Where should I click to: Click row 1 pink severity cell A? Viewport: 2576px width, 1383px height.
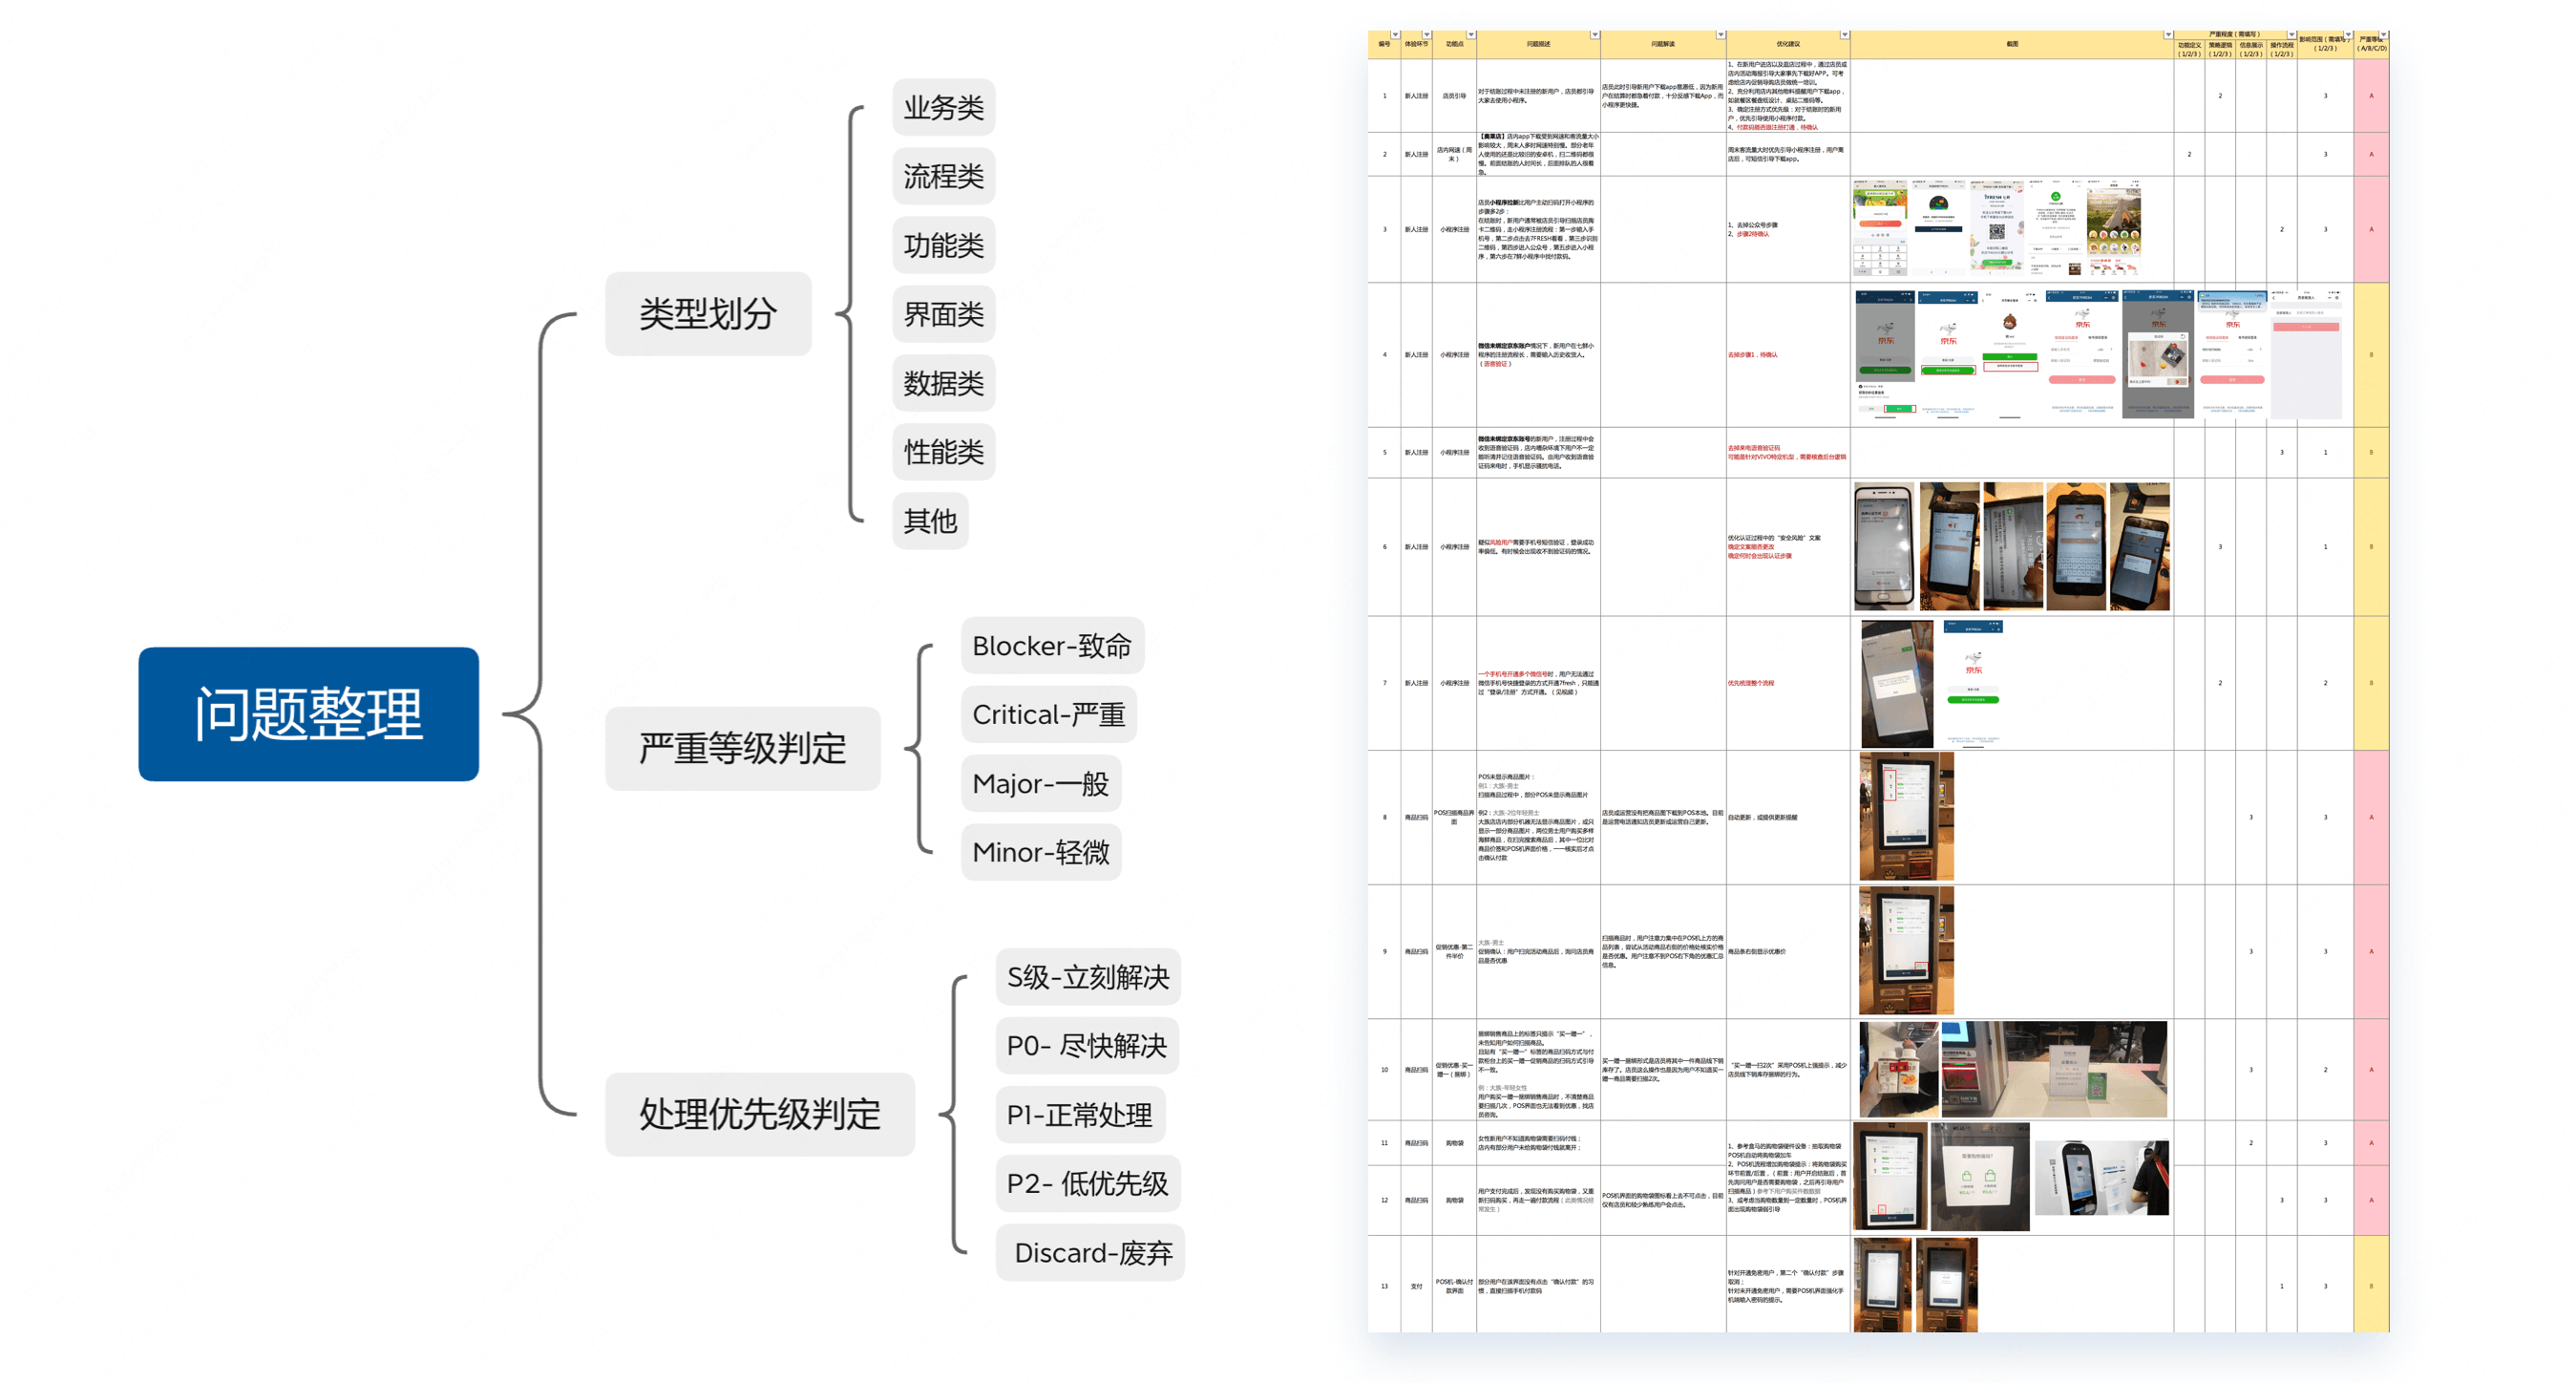click(2370, 96)
